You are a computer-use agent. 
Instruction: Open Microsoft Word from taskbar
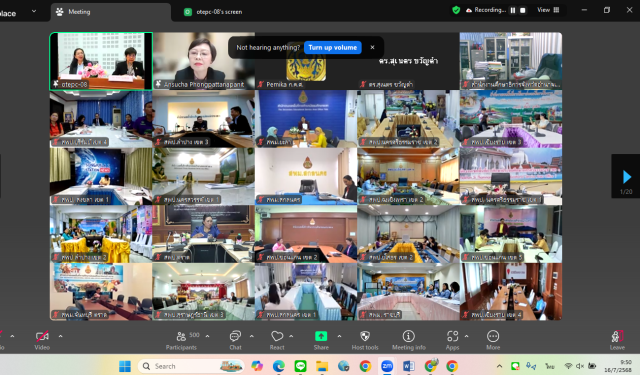(409, 366)
